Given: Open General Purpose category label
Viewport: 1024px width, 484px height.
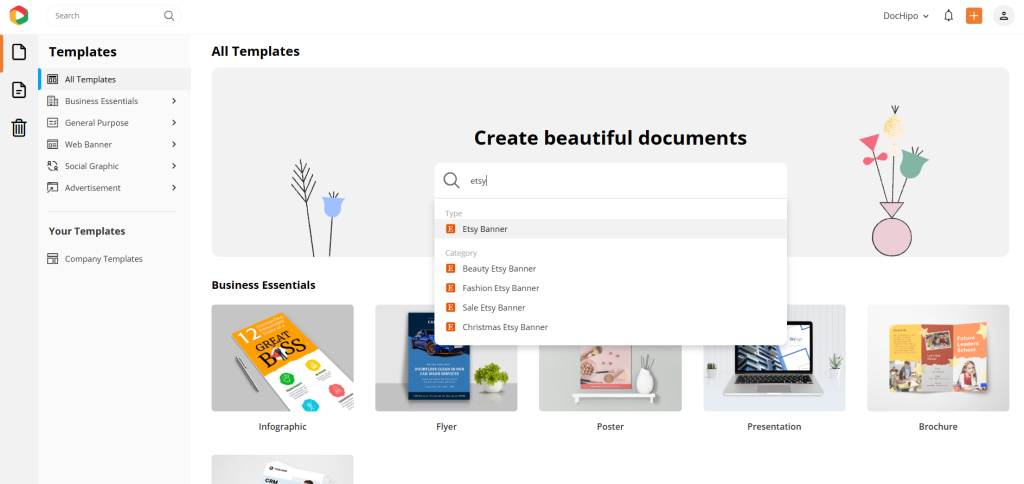Looking at the screenshot, I should [97, 123].
